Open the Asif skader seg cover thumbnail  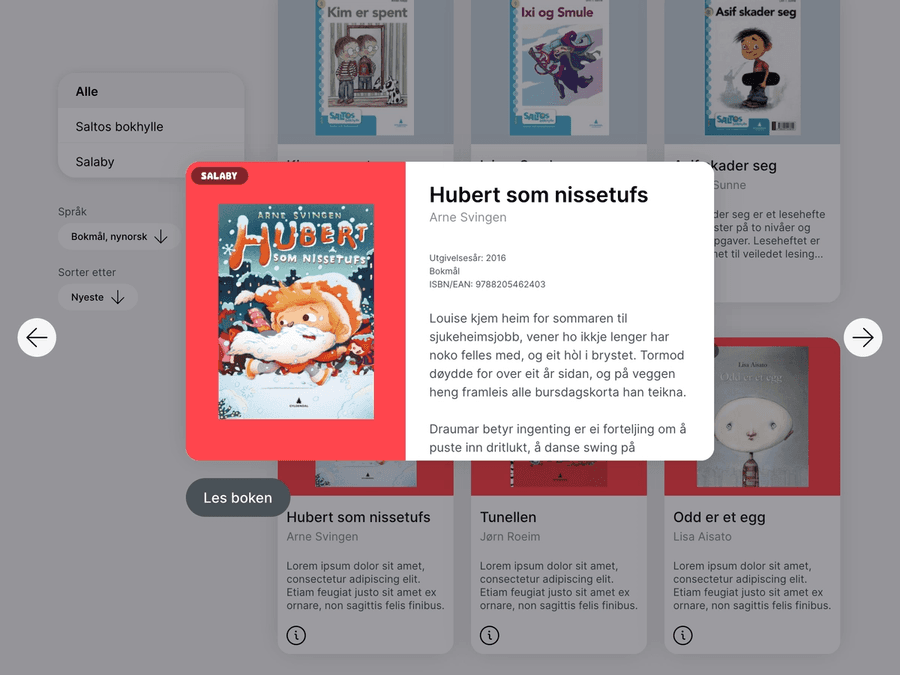pyautogui.click(x=752, y=68)
